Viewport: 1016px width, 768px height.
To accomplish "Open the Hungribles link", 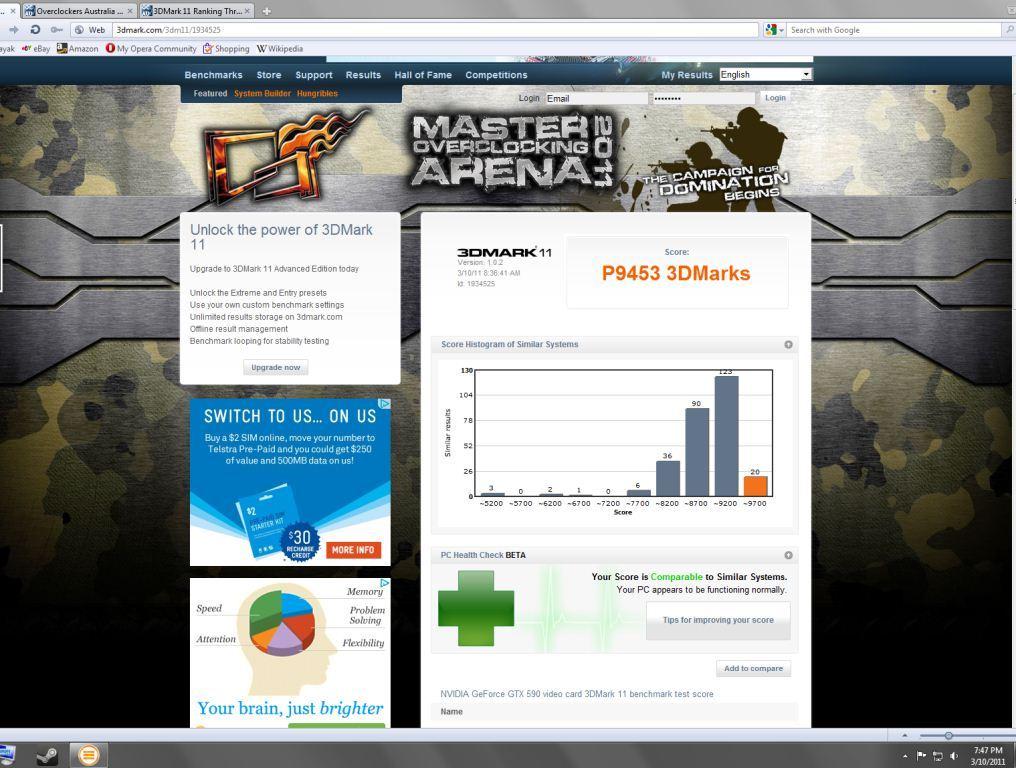I will [318, 93].
